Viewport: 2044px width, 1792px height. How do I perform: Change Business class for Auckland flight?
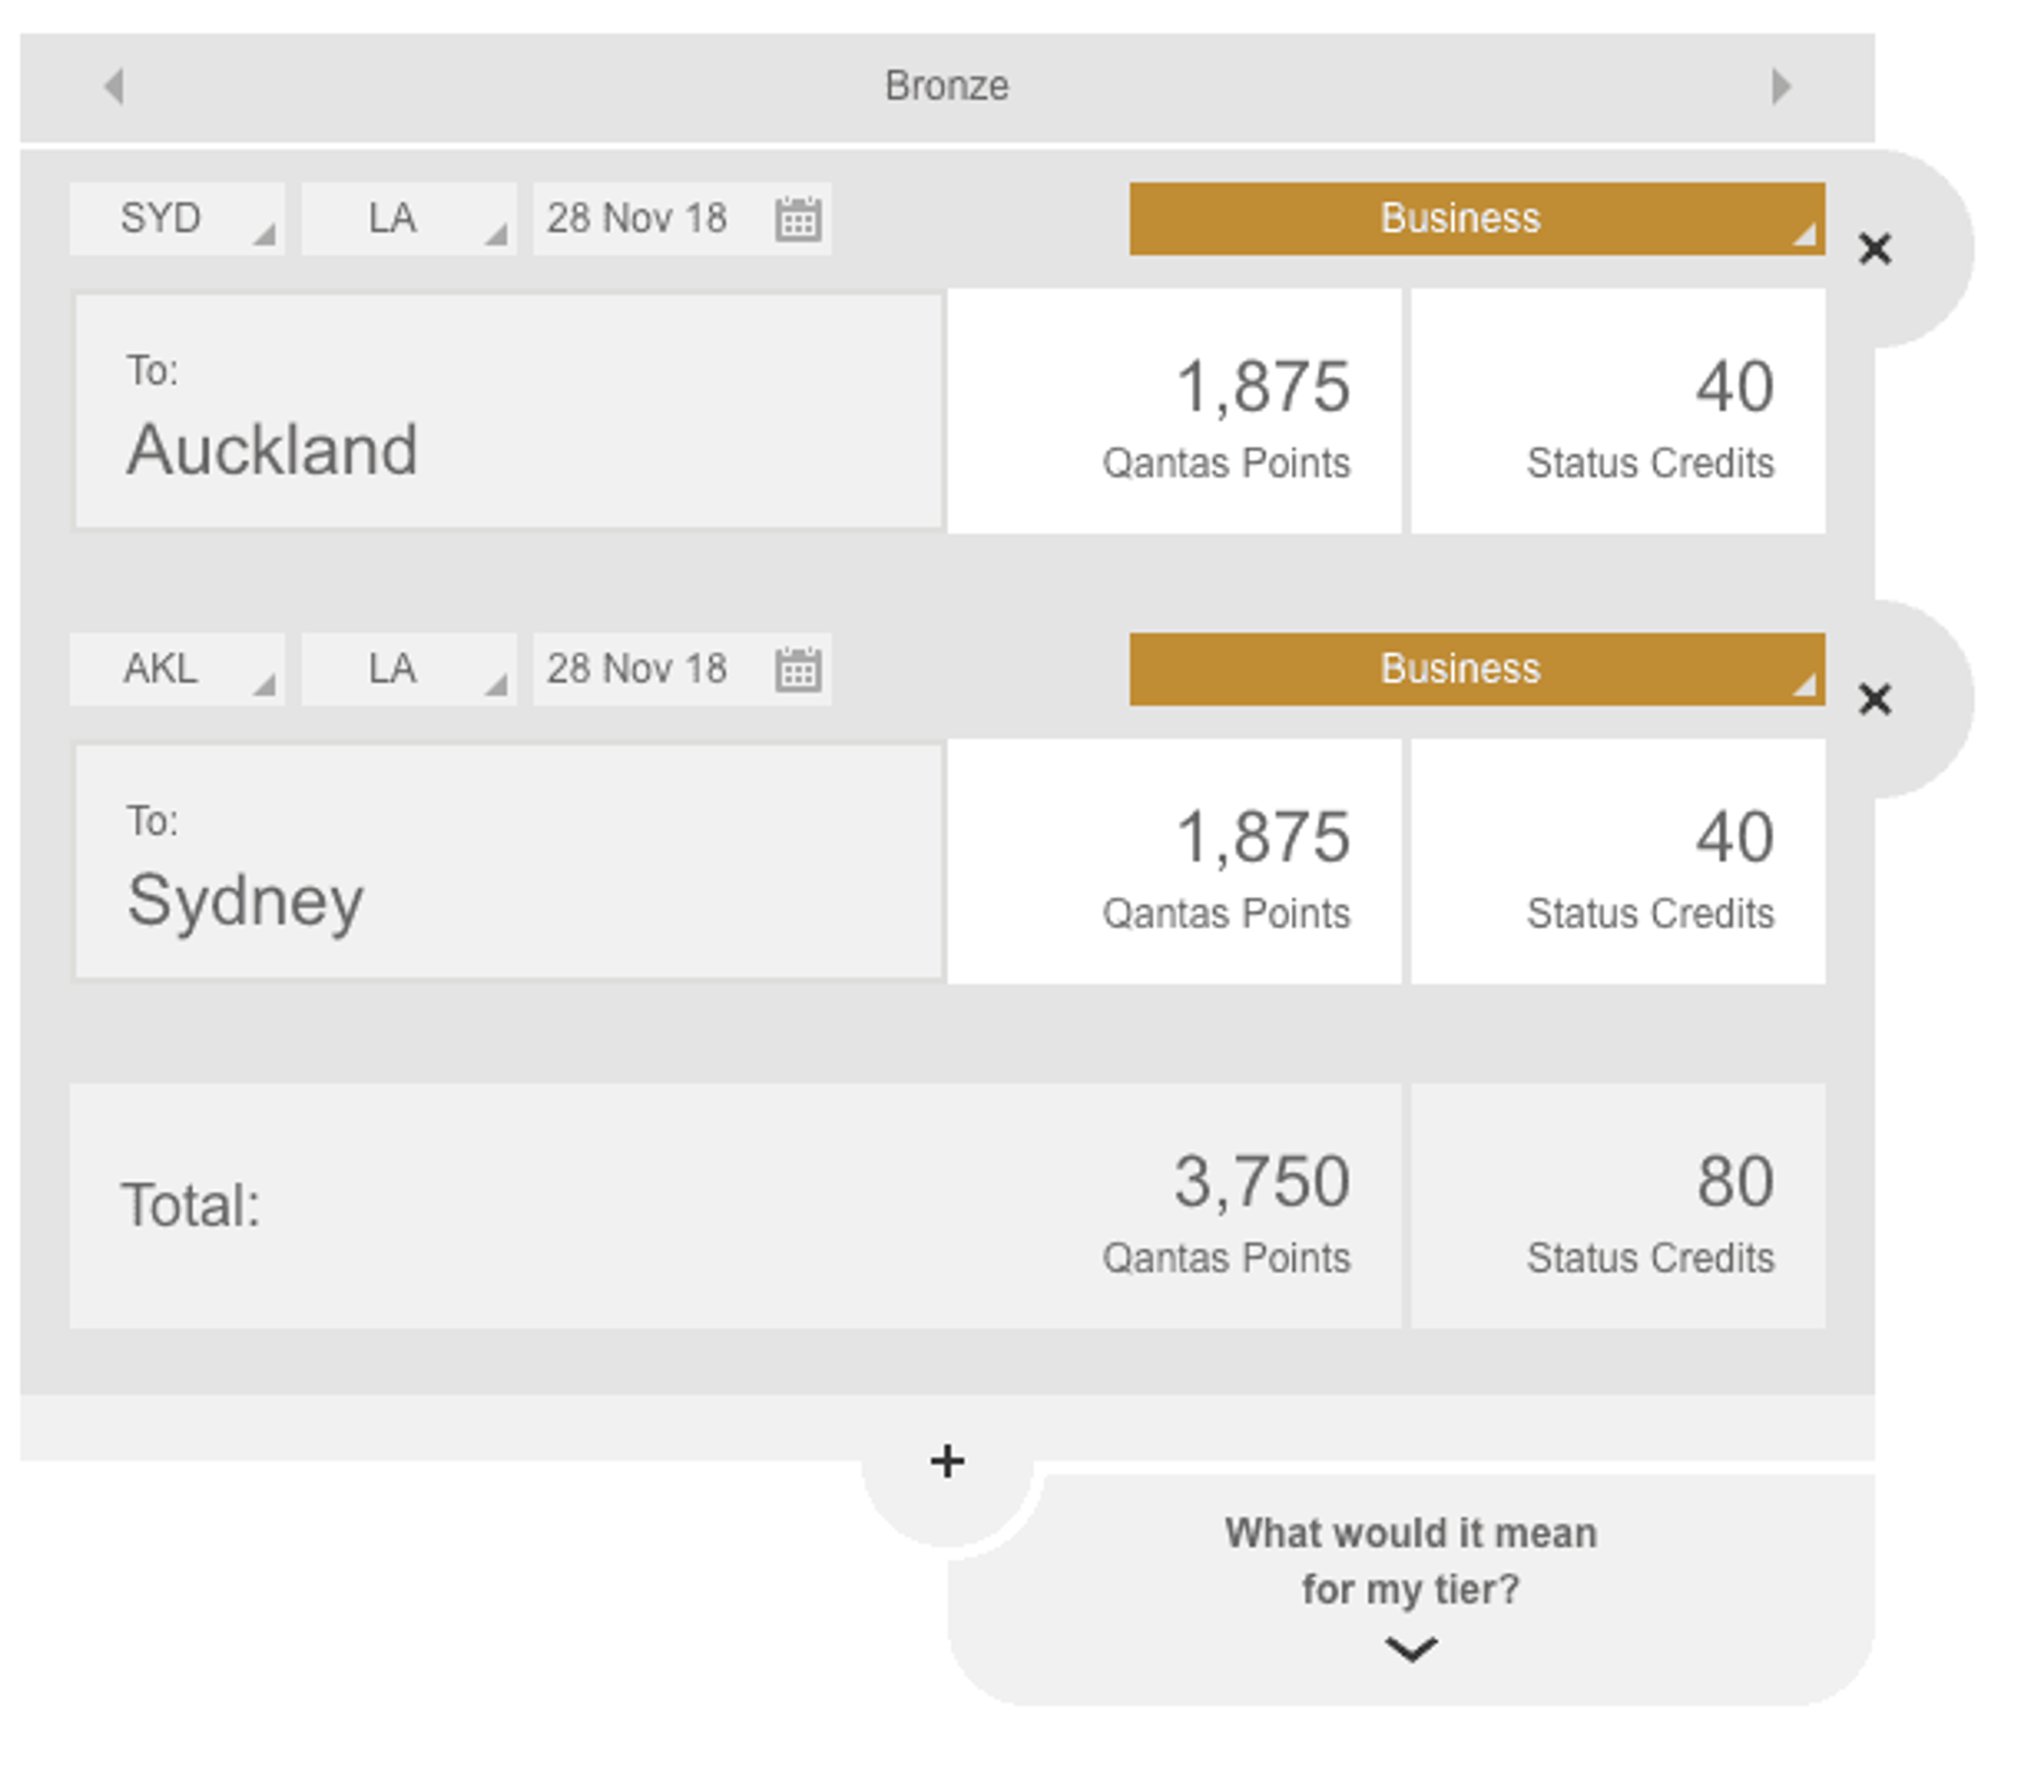[1476, 219]
